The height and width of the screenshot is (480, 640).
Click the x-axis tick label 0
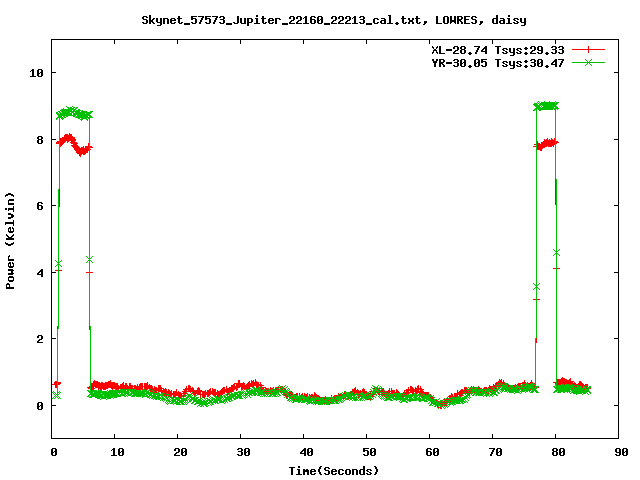coord(54,452)
